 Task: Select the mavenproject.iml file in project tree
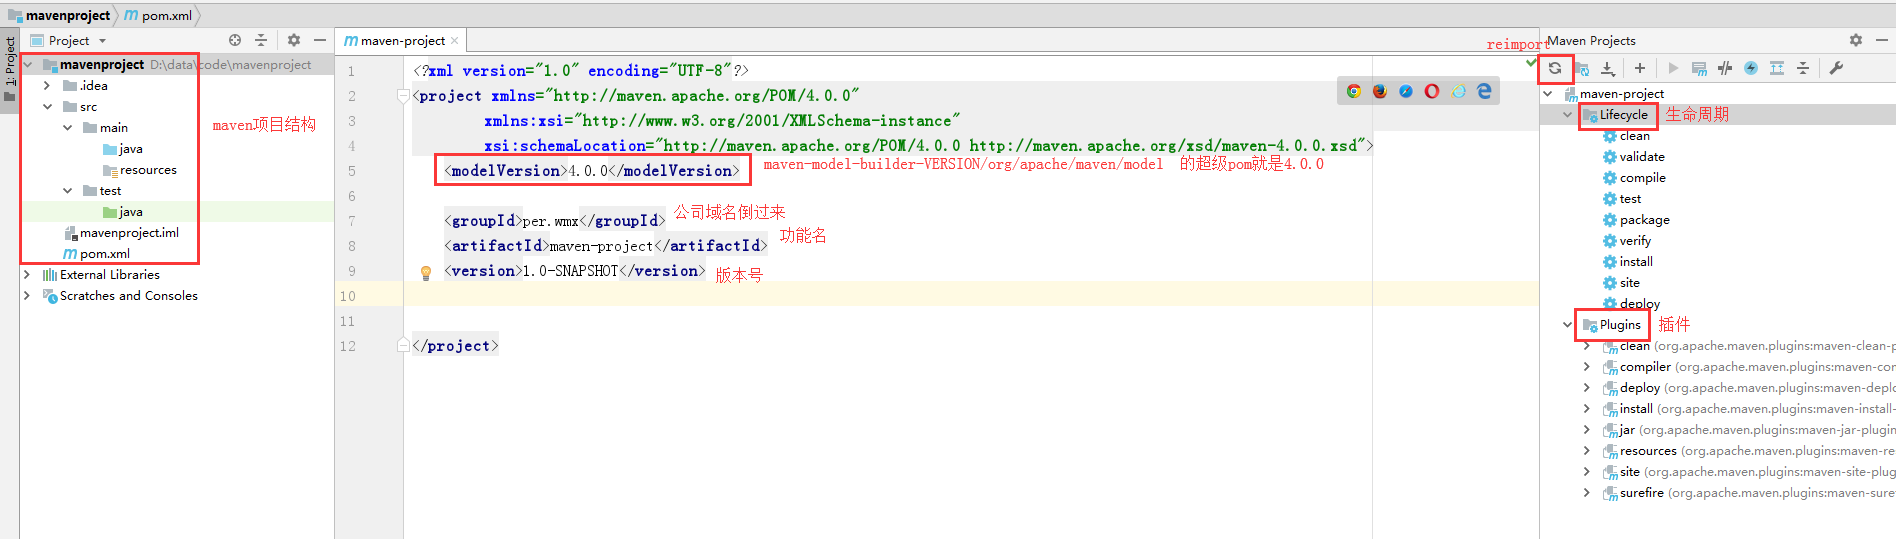[x=129, y=233]
